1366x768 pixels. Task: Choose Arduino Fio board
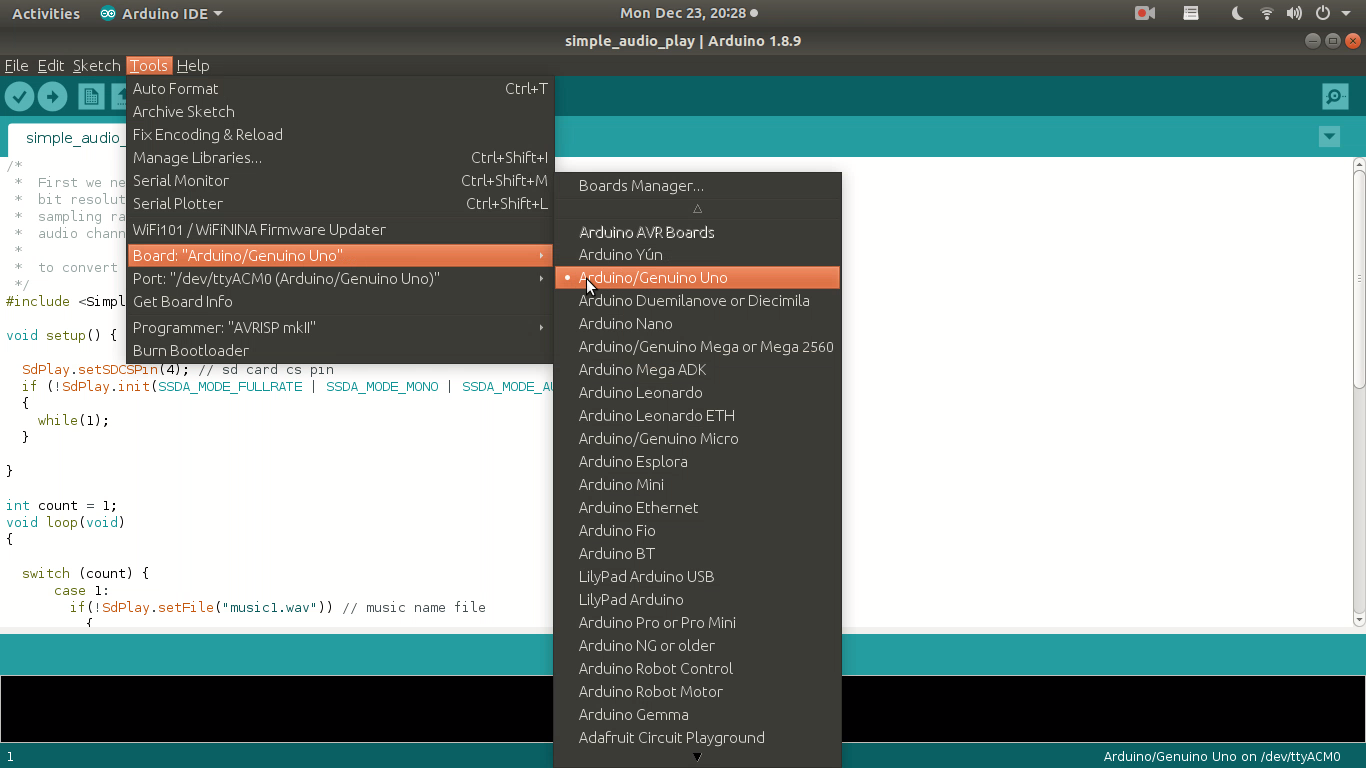pos(697,531)
